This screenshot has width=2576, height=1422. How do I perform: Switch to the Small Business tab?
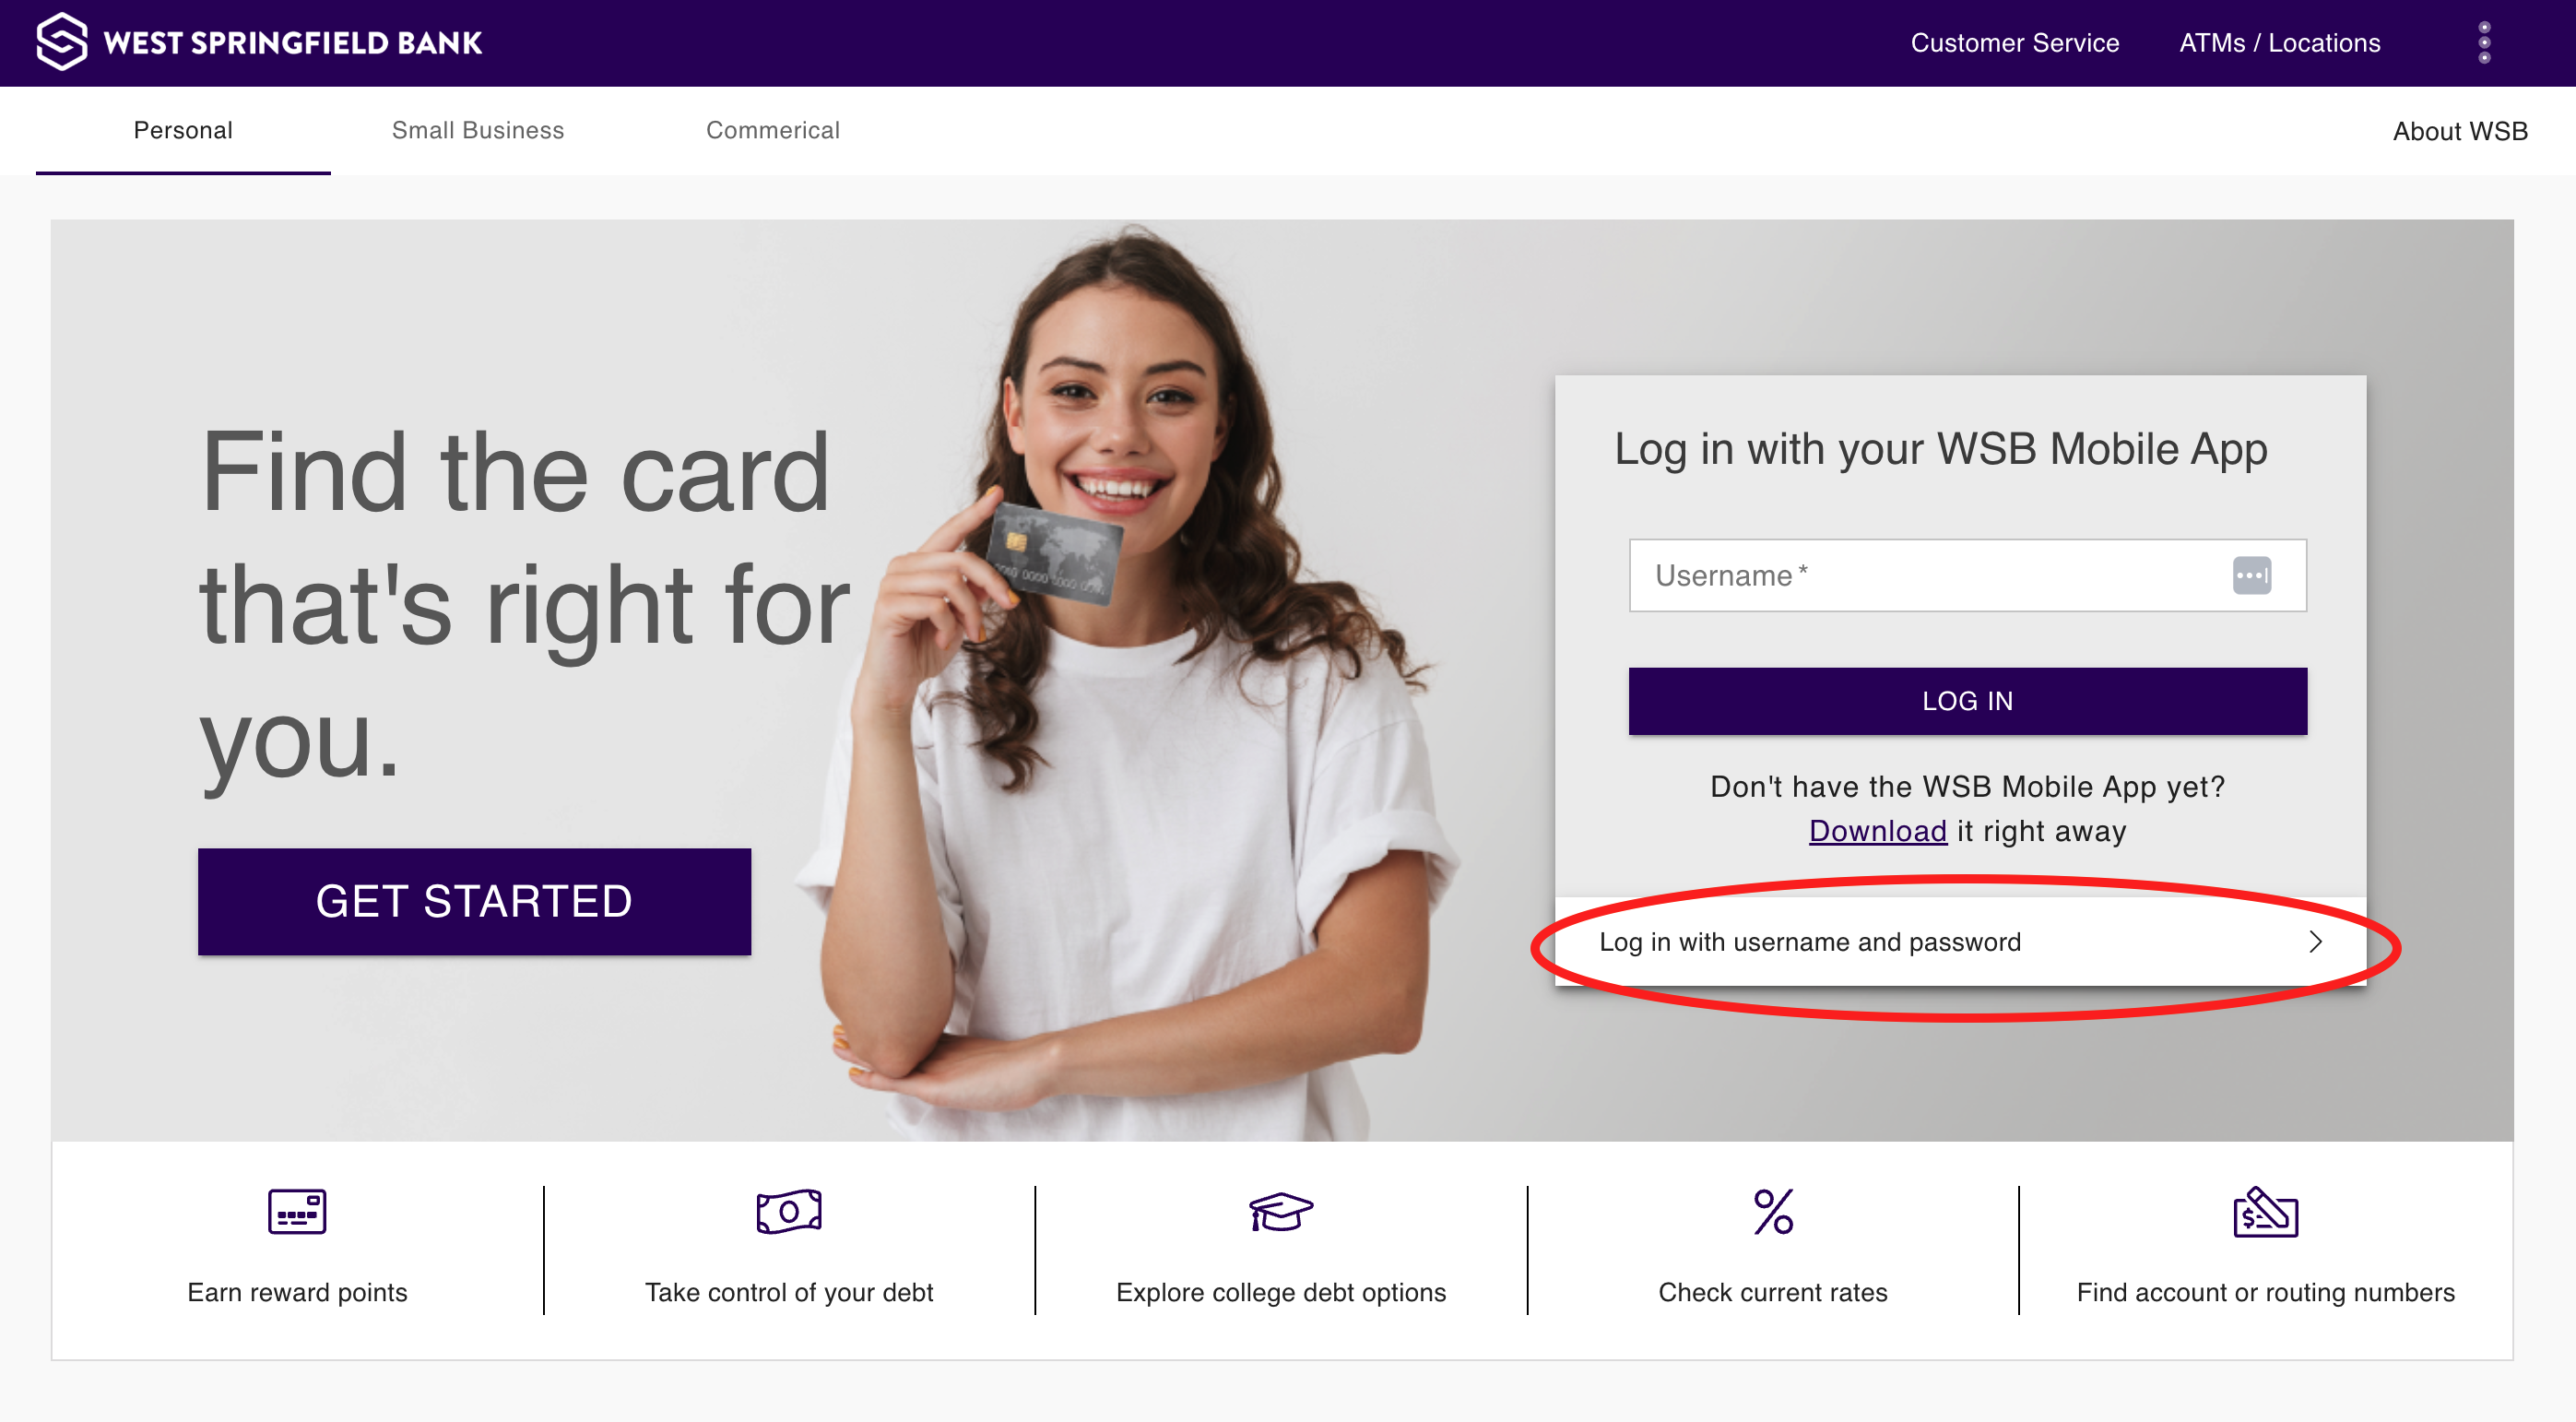[x=478, y=130]
